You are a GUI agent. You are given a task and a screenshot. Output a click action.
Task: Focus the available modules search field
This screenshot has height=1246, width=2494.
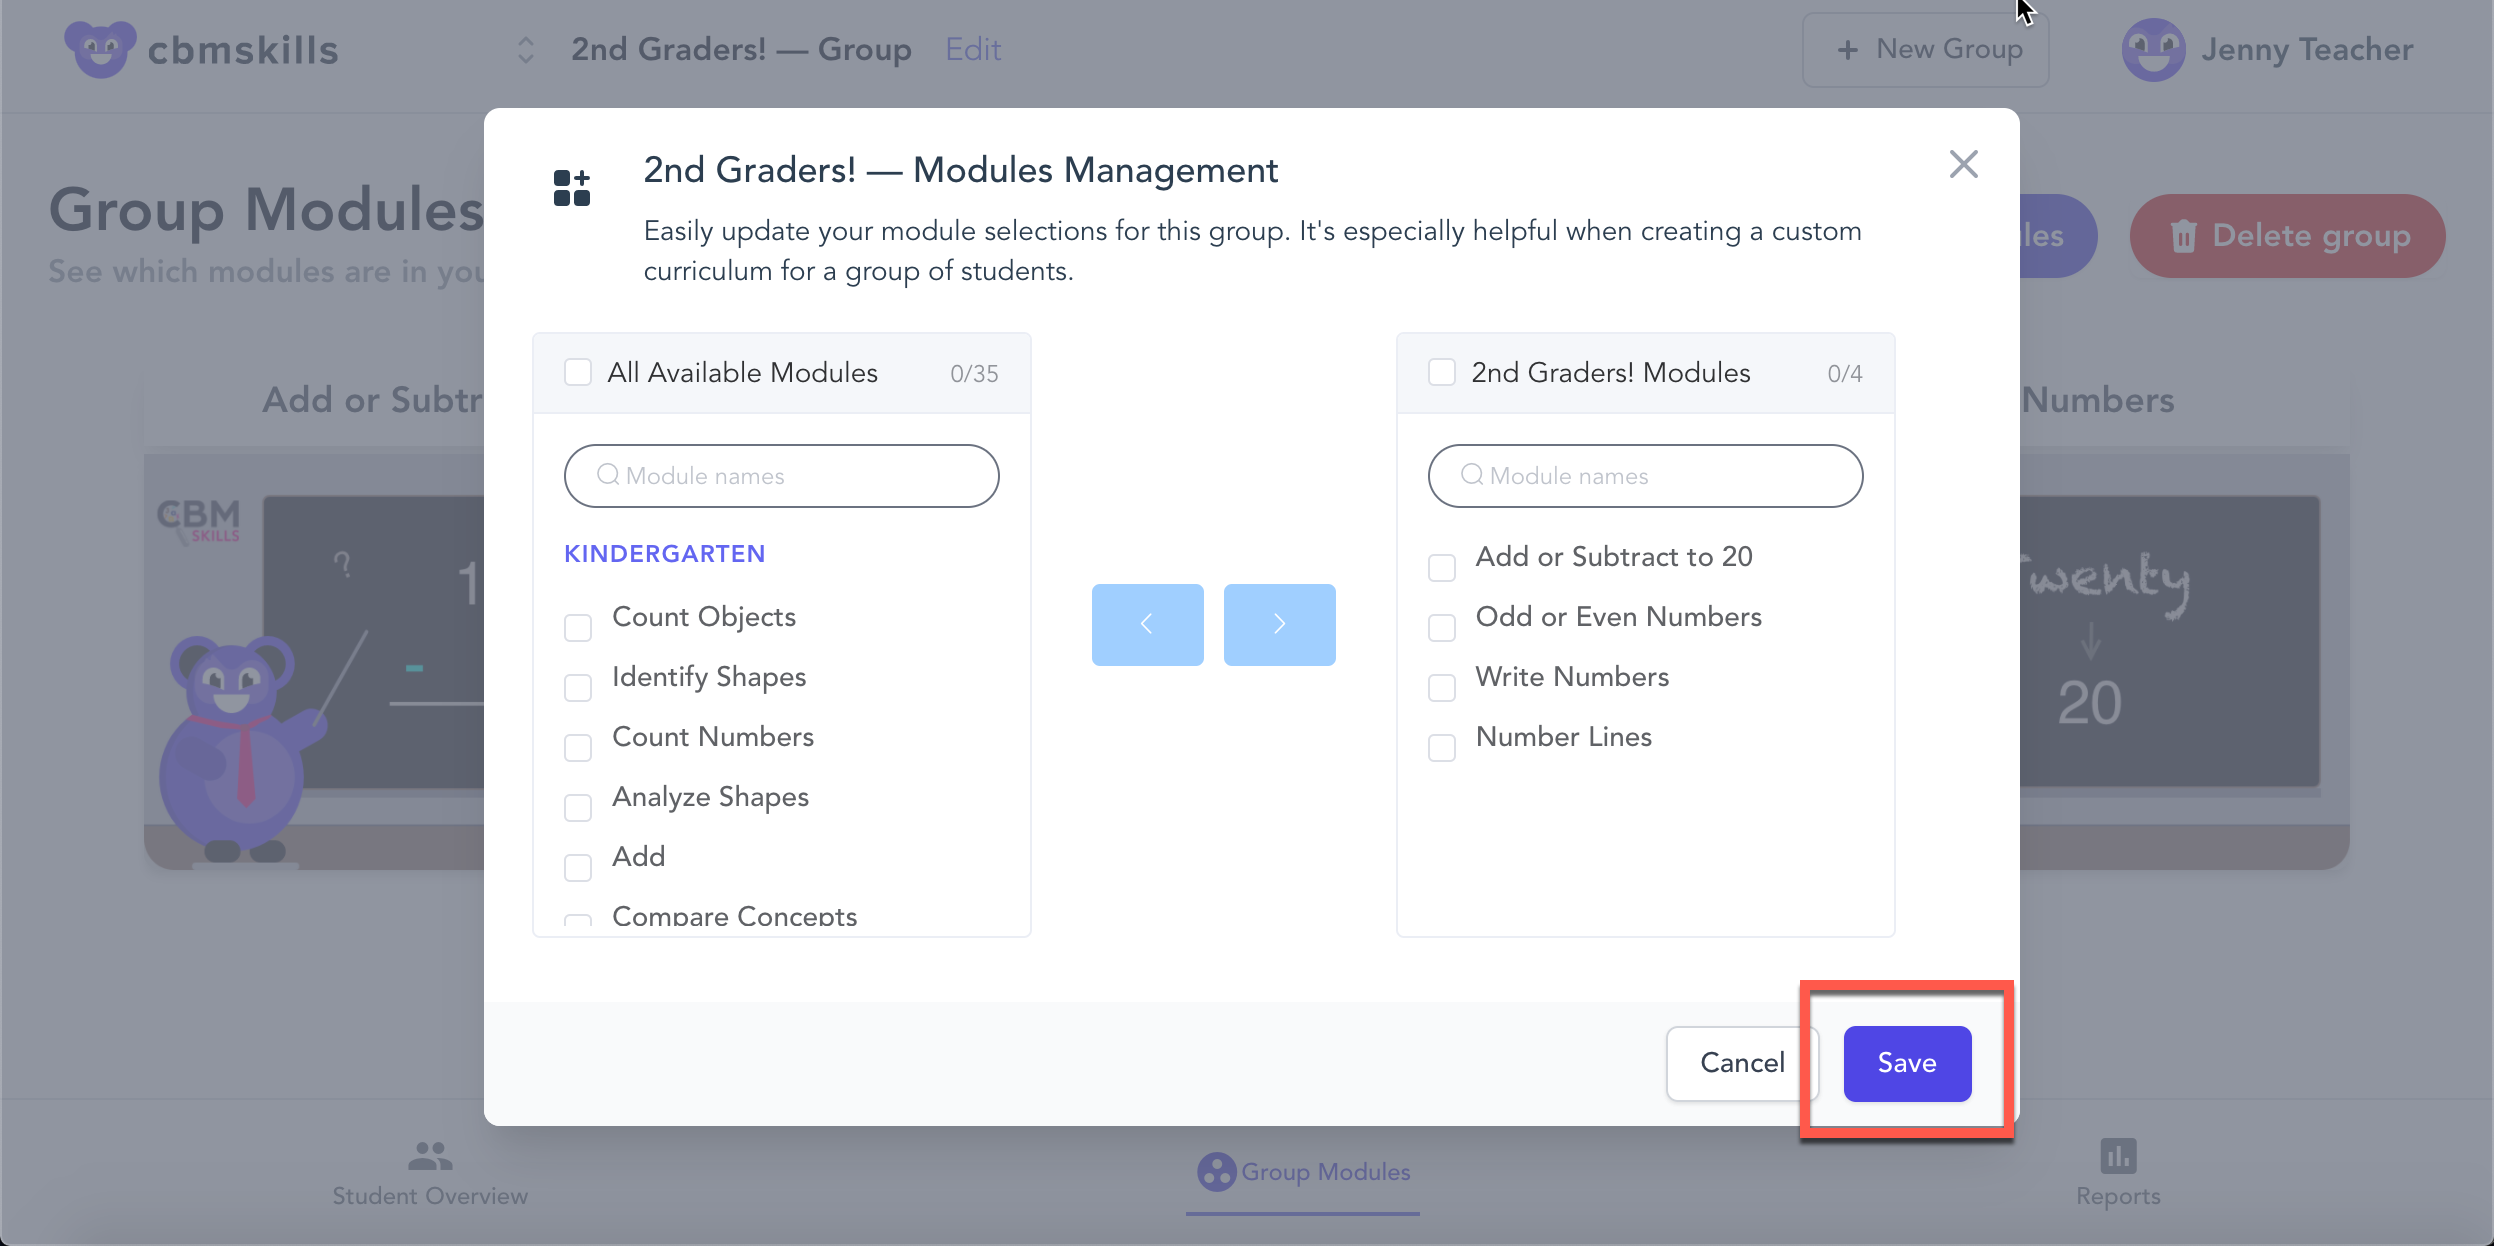tap(781, 476)
